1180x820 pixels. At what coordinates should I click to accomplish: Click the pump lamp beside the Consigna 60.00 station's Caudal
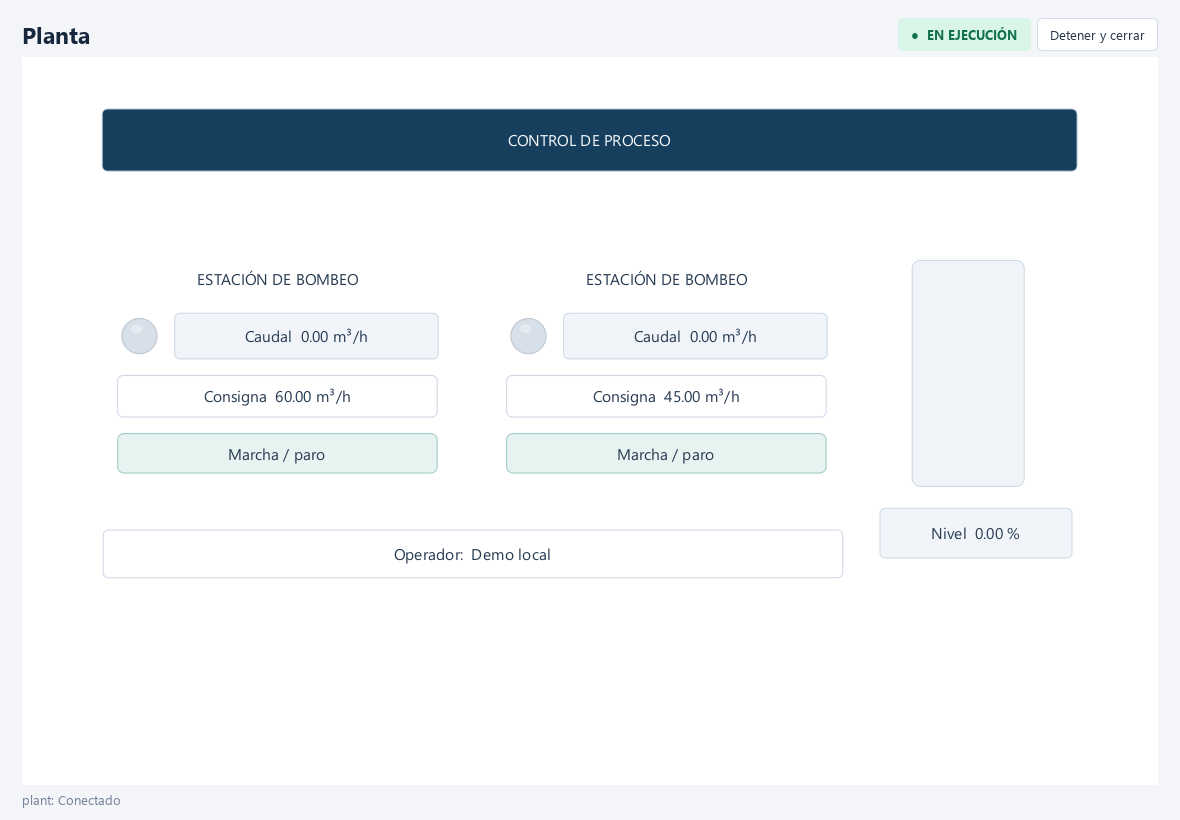tap(139, 336)
